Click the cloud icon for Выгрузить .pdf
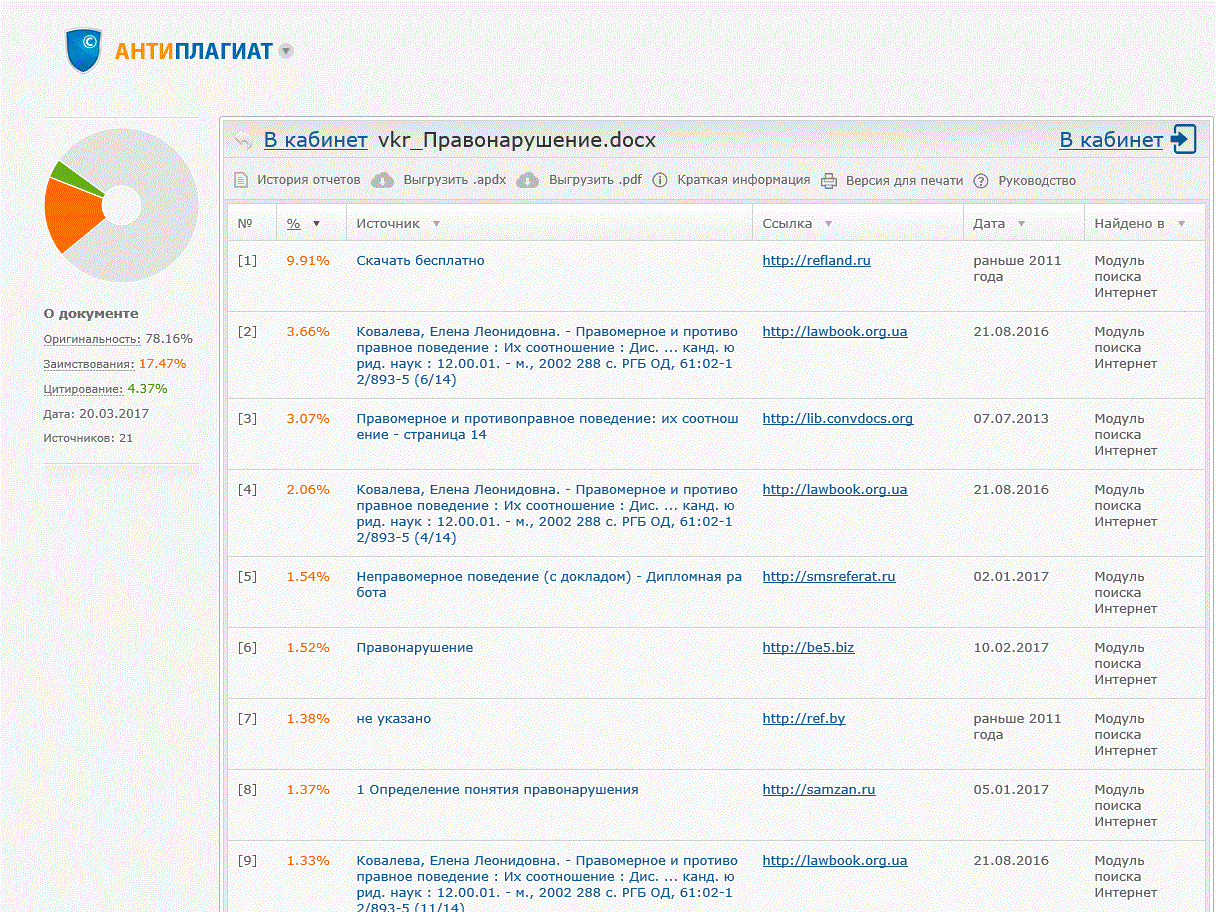1216x912 pixels. [528, 181]
